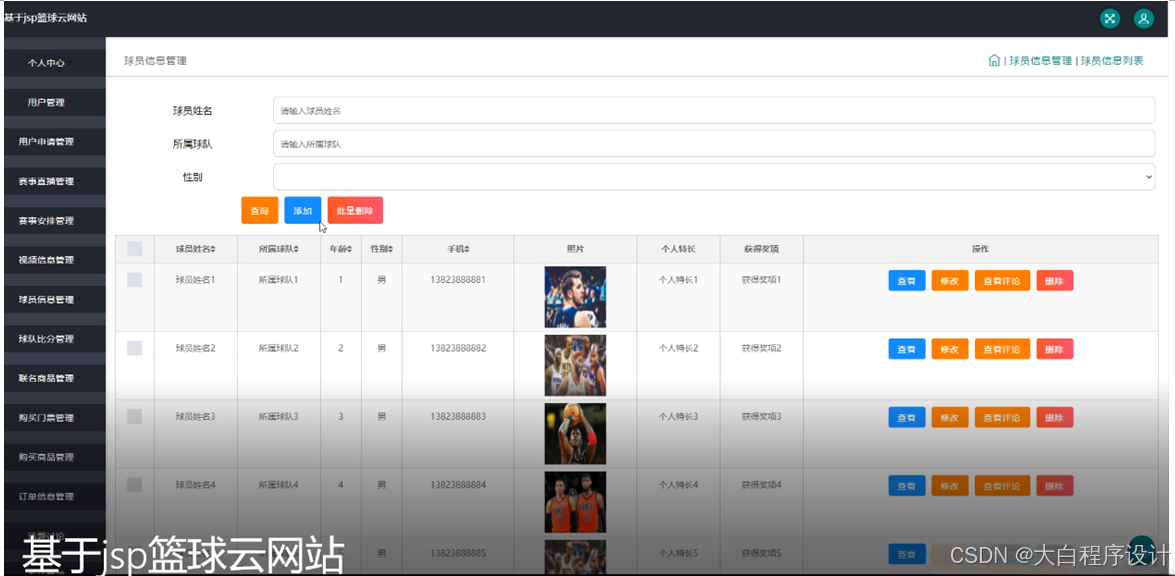Image resolution: width=1175 pixels, height=576 pixels.
Task: Open 赛事安排管理 menu item
Action: (55, 221)
